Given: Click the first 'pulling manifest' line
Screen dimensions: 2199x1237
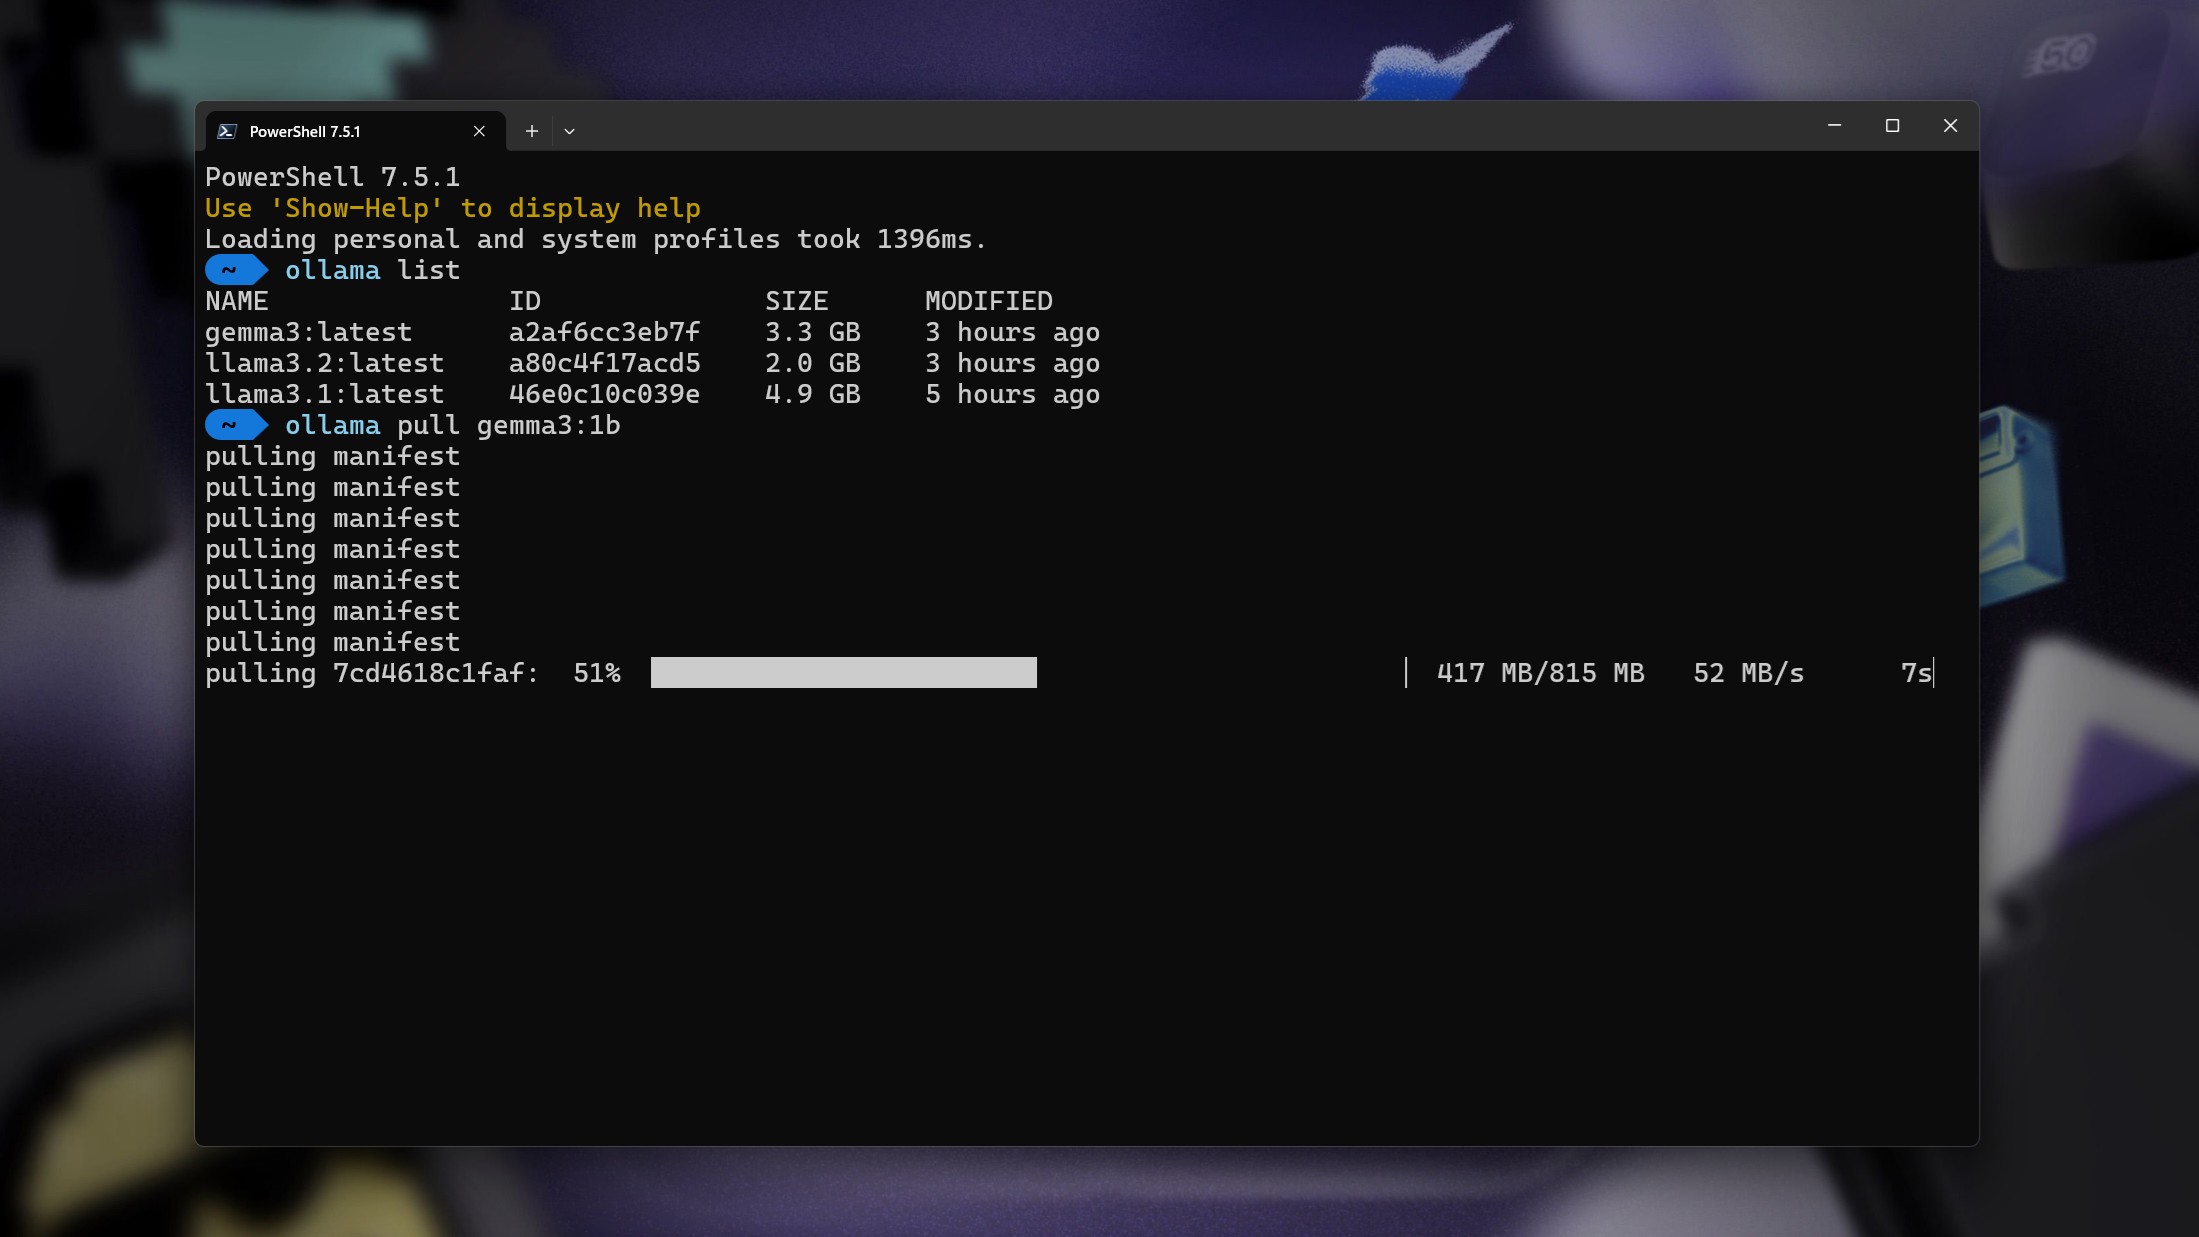Looking at the screenshot, I should pos(331,456).
